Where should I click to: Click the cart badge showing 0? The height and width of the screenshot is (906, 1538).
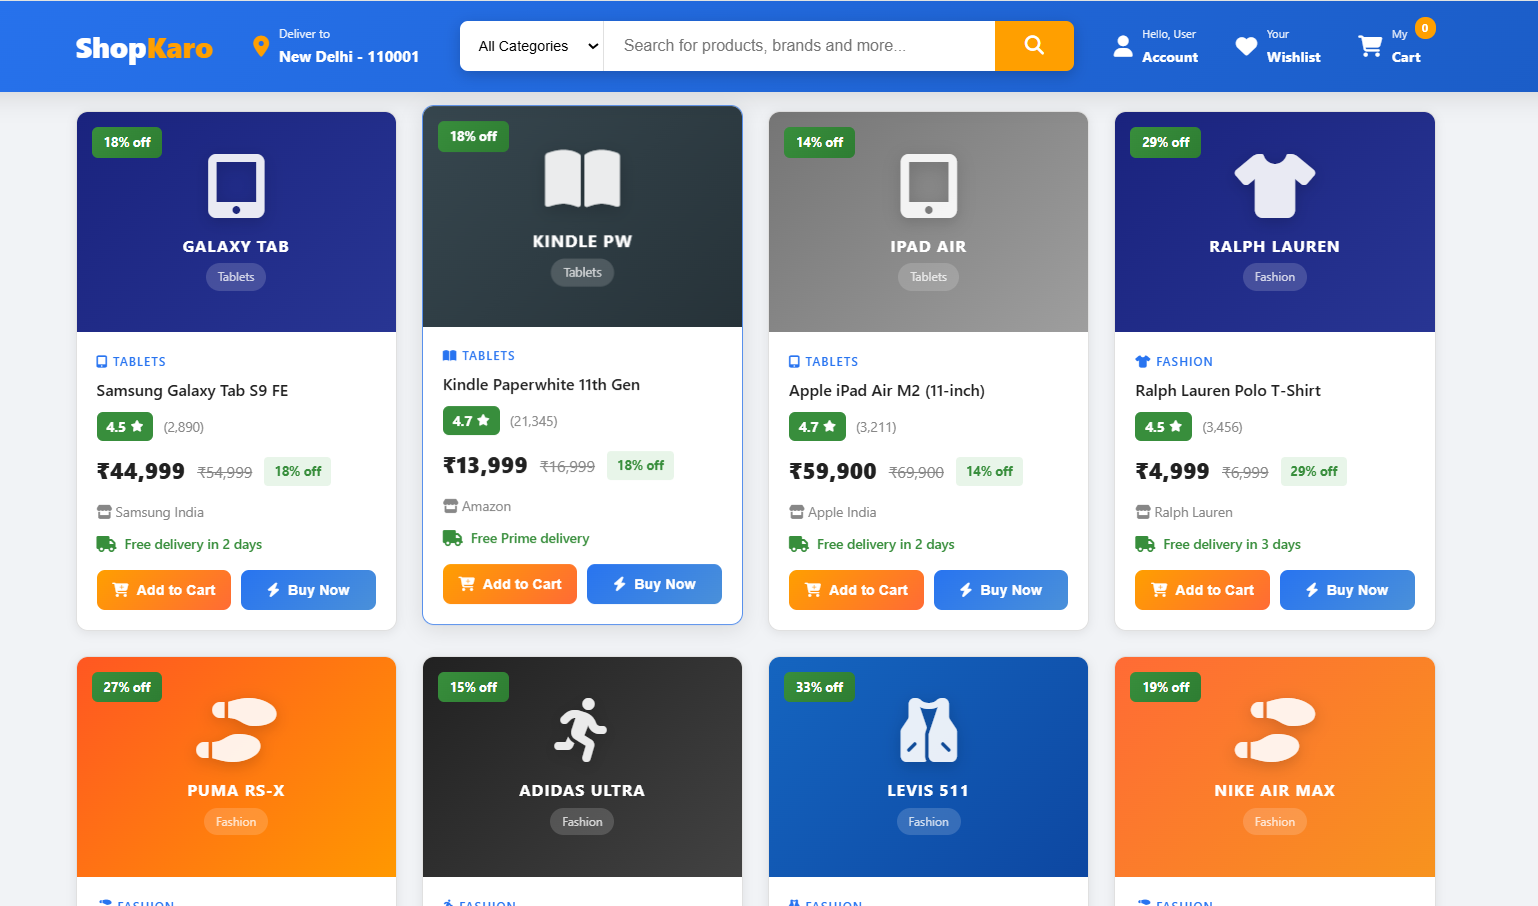pos(1425,28)
